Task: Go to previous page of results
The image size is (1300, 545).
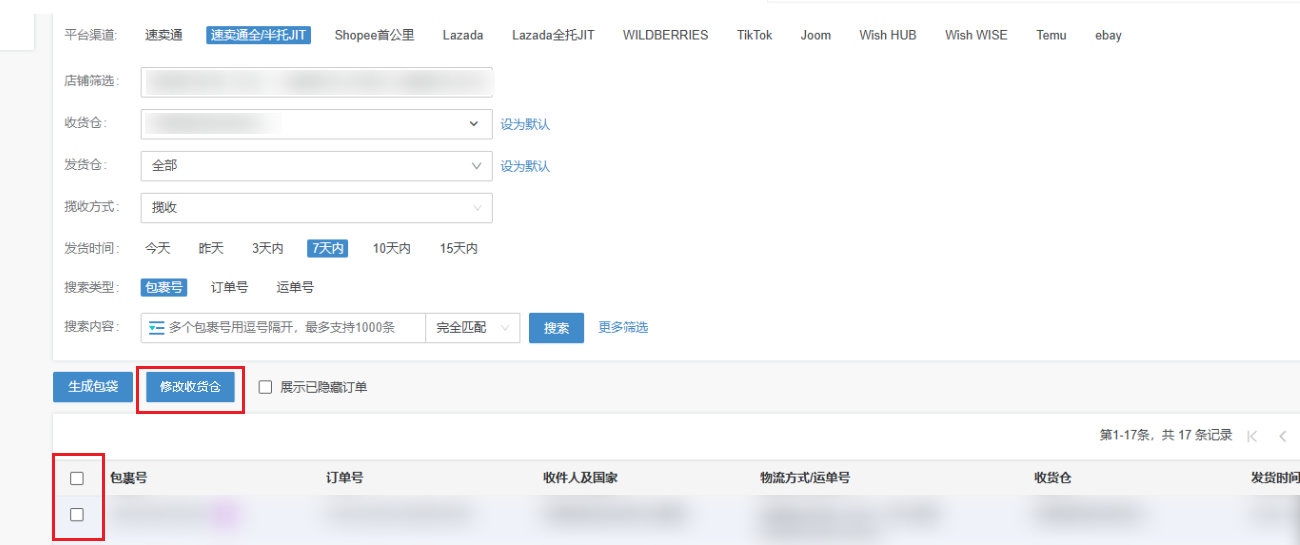Action: [x=1282, y=436]
